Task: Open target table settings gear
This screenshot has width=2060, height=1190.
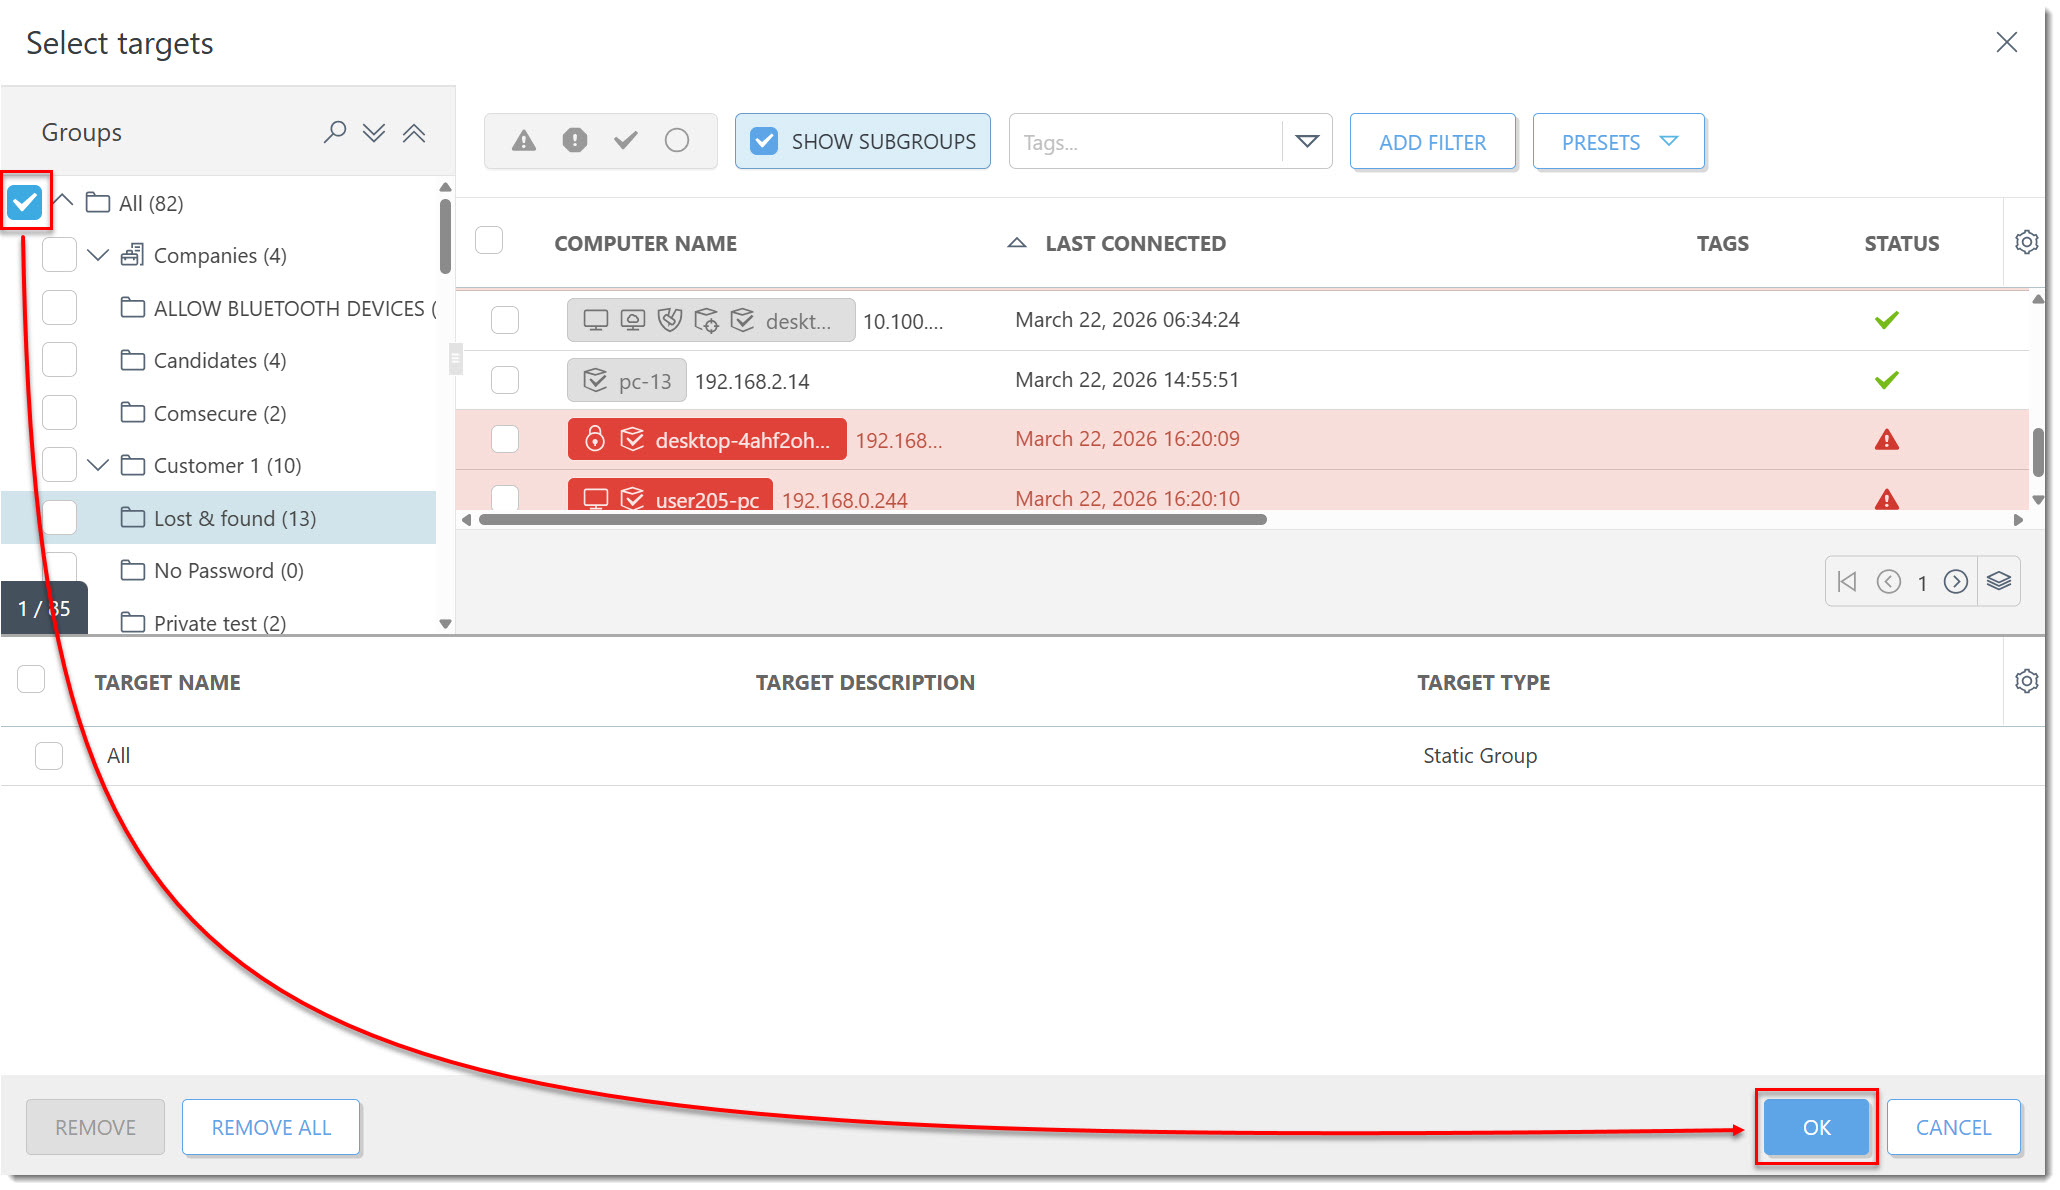Action: click(x=2027, y=681)
